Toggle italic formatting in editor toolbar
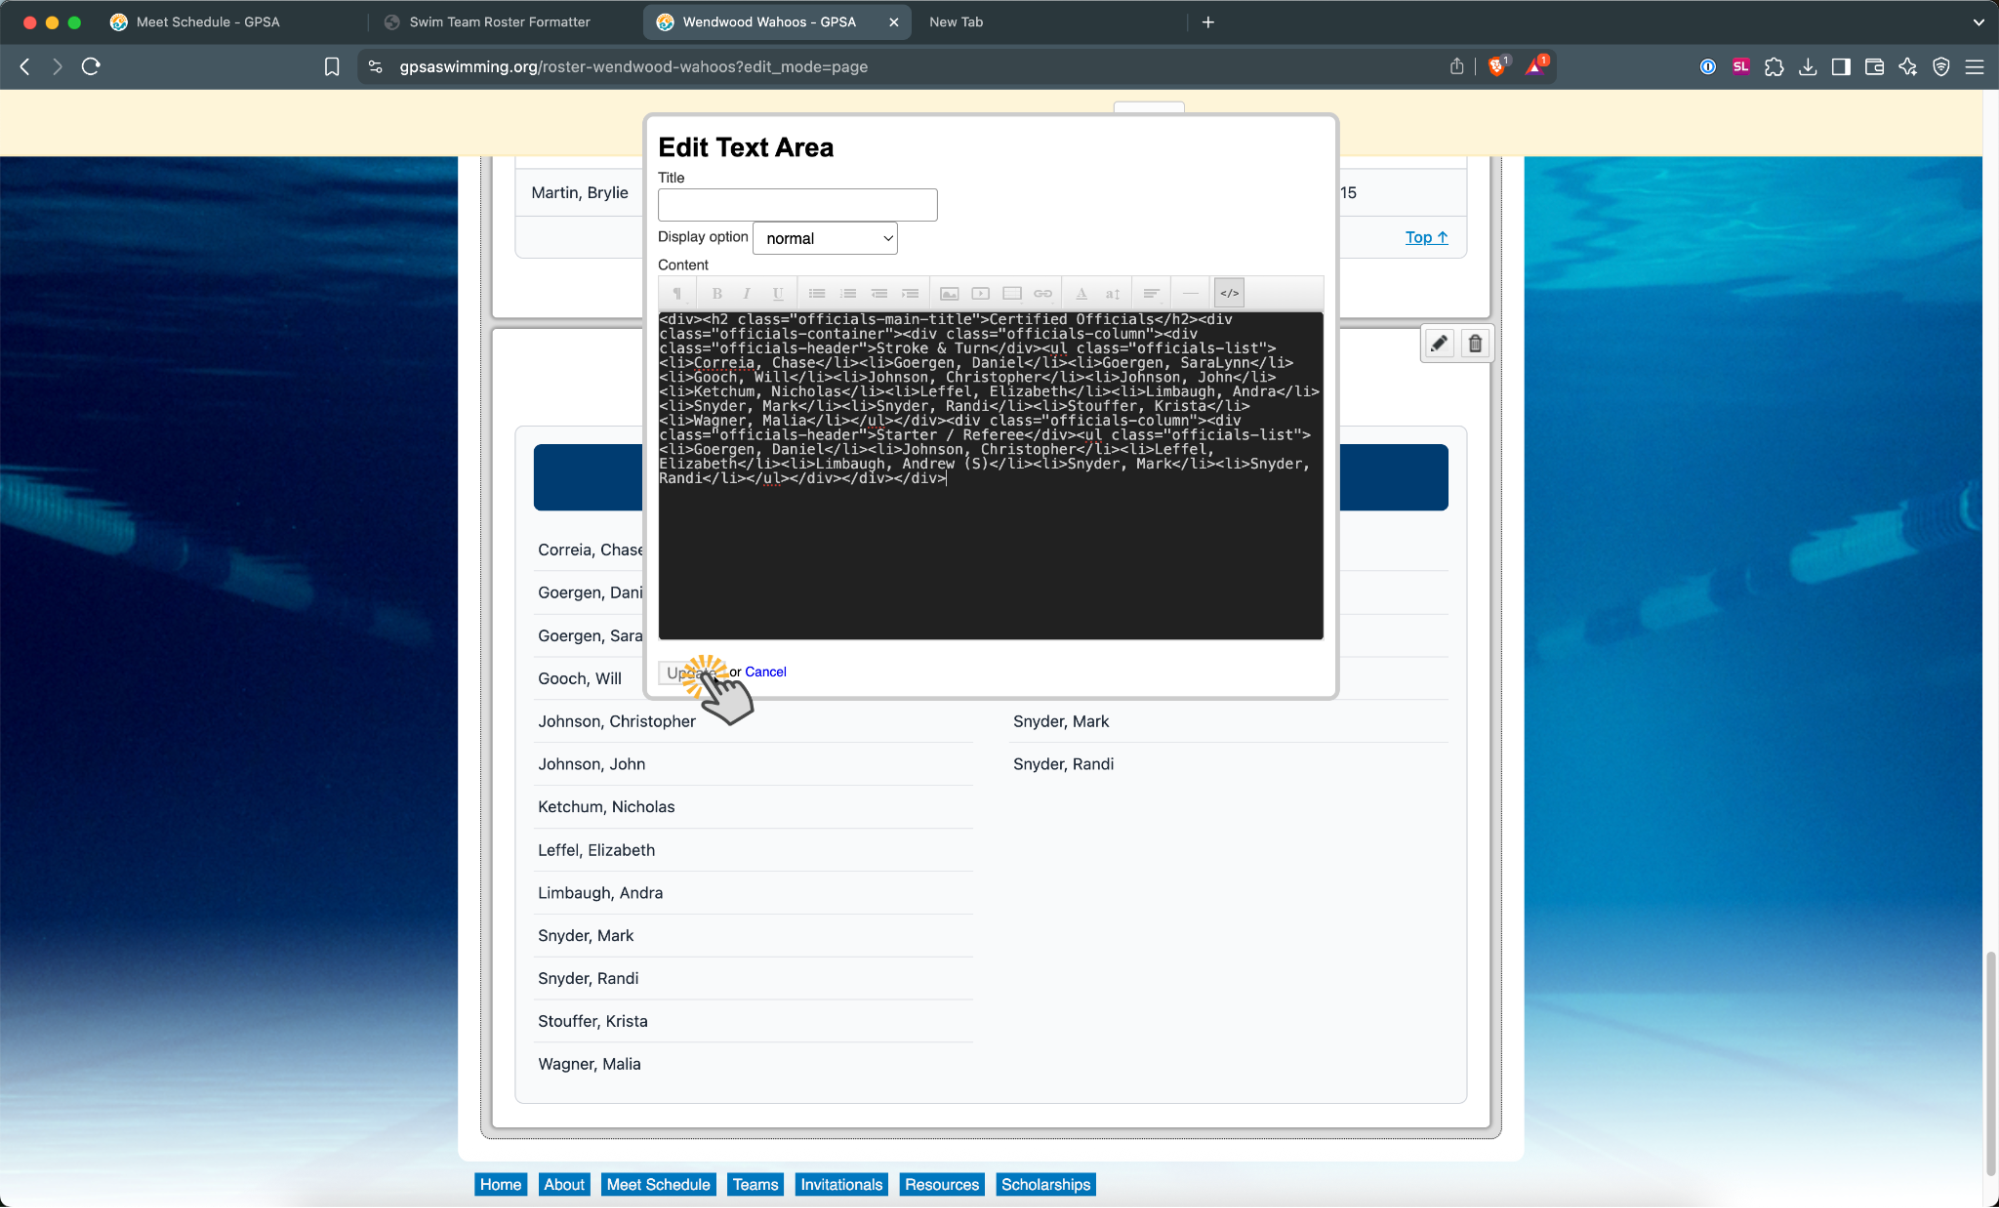The width and height of the screenshot is (1999, 1208). click(x=746, y=293)
